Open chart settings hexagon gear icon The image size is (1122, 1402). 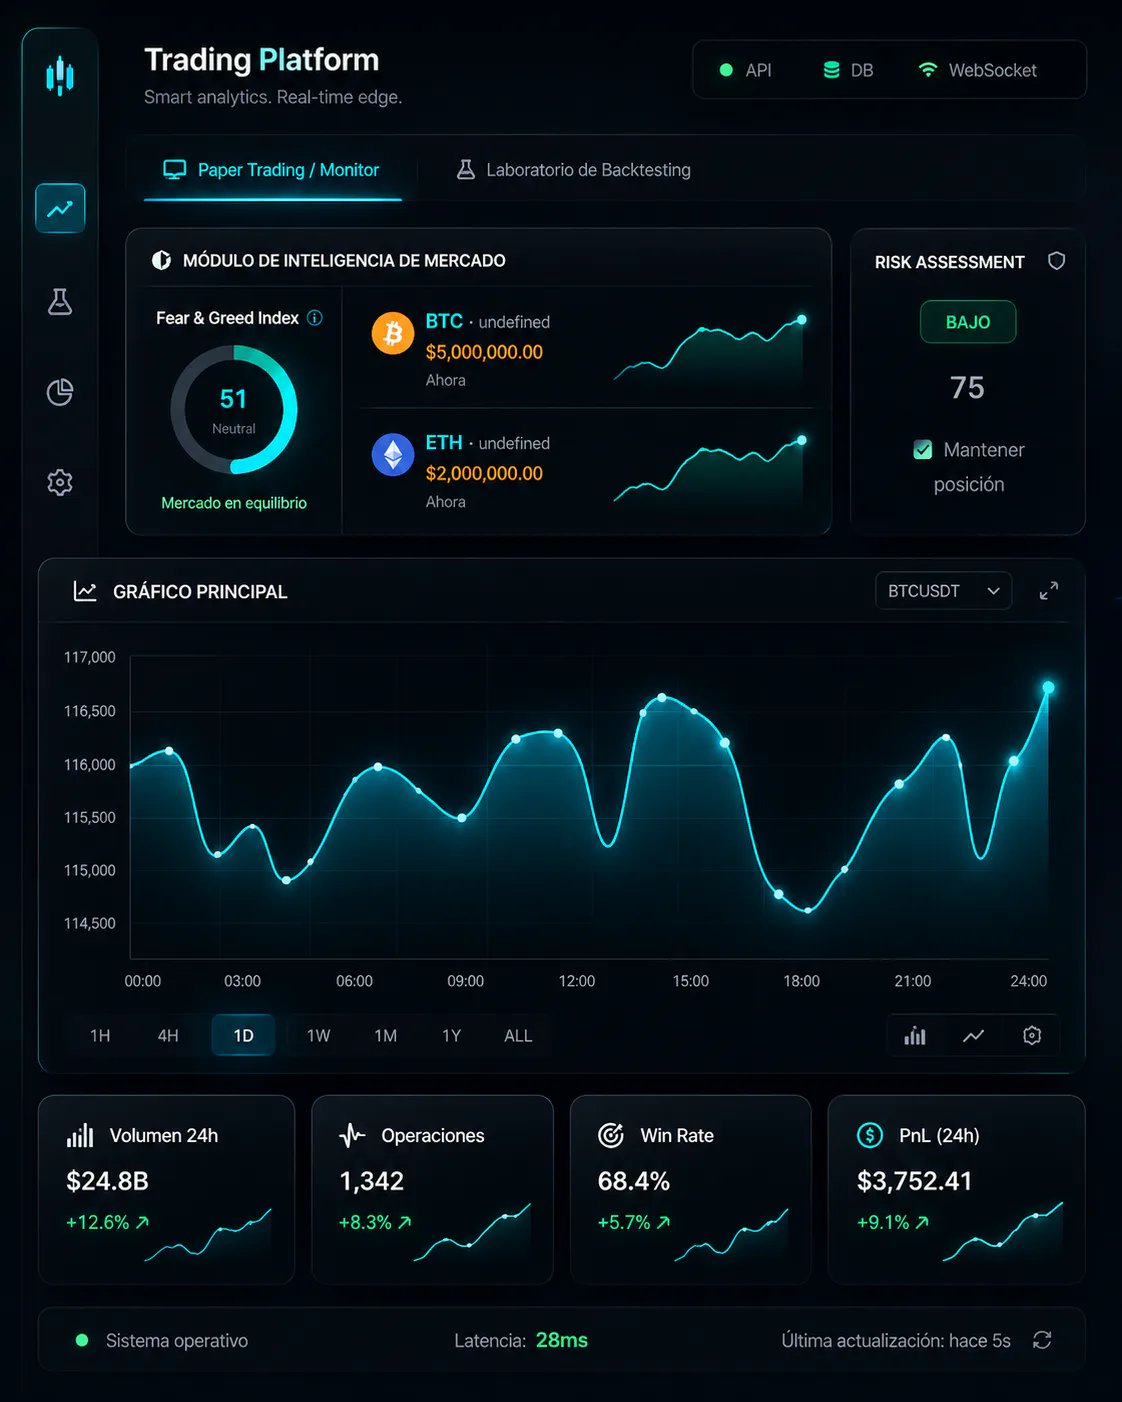click(x=1032, y=1036)
